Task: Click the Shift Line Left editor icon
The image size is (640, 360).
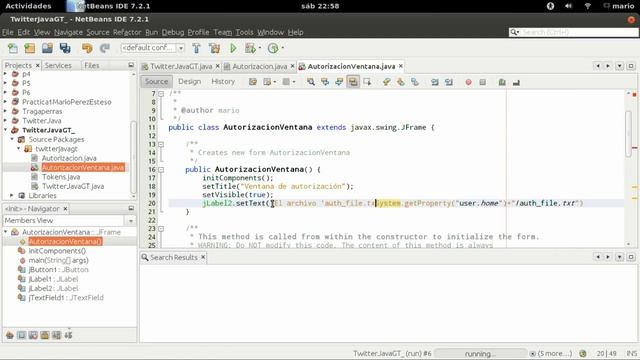Action: click(x=435, y=82)
